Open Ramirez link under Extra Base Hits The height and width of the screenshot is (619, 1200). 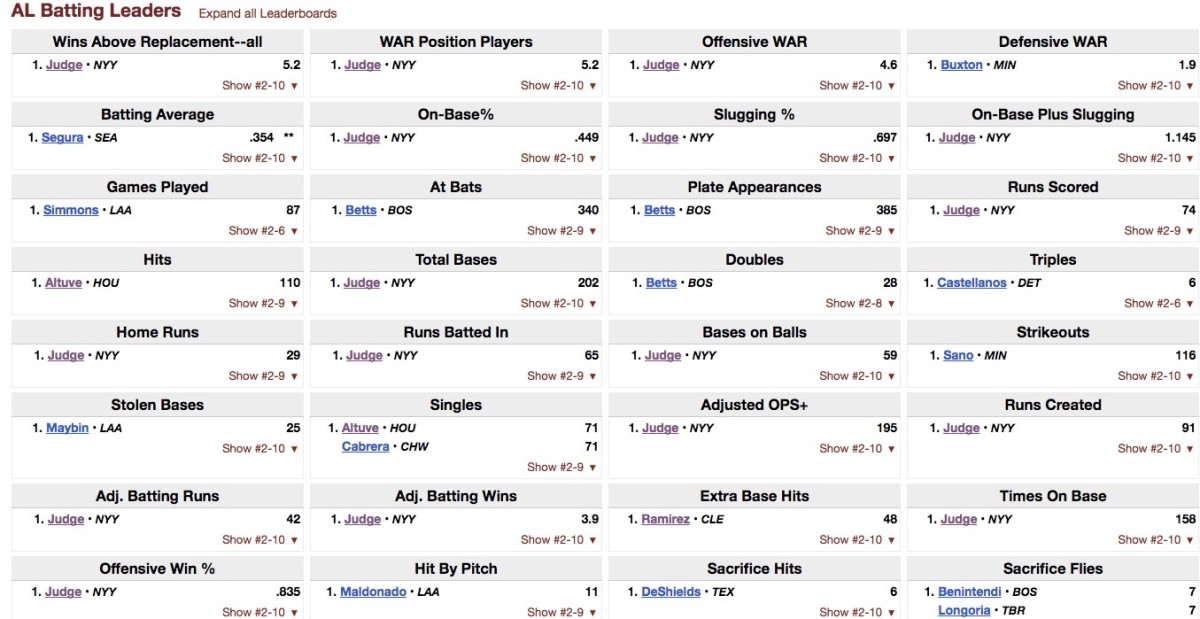(x=665, y=519)
